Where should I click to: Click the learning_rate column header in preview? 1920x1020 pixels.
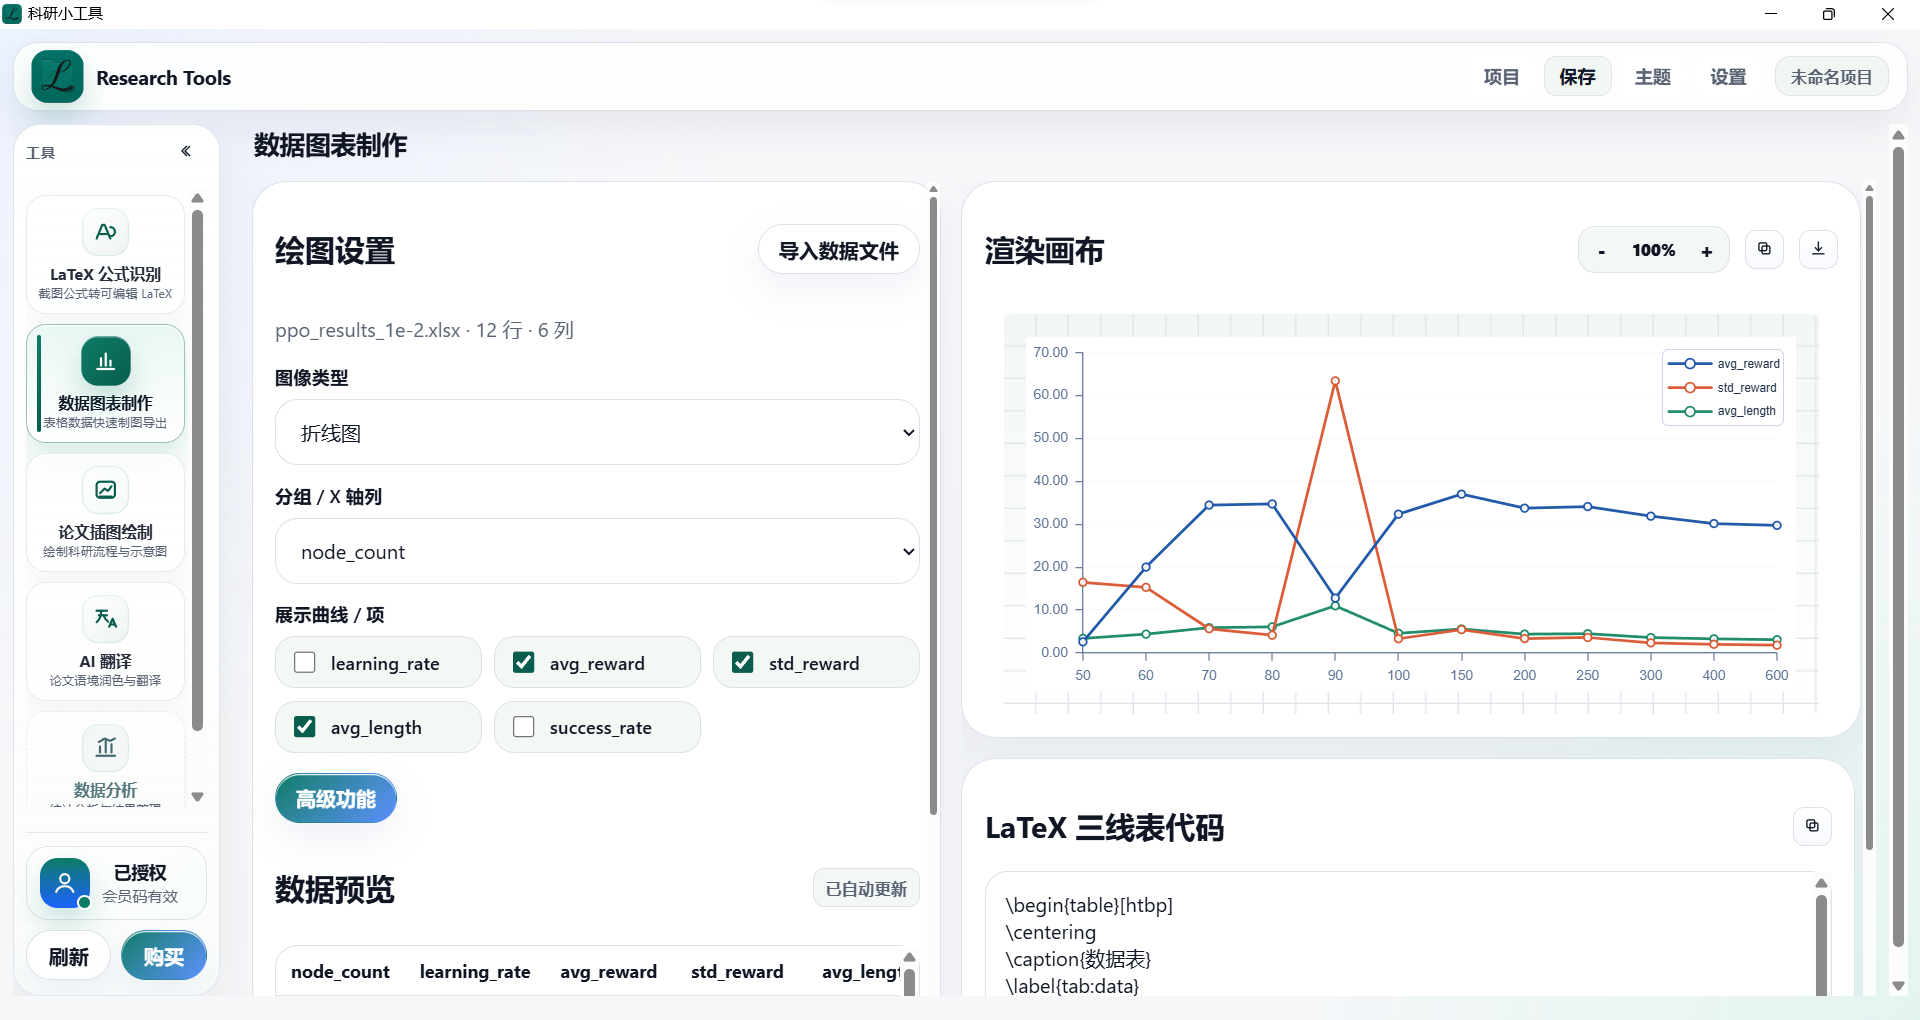475,972
